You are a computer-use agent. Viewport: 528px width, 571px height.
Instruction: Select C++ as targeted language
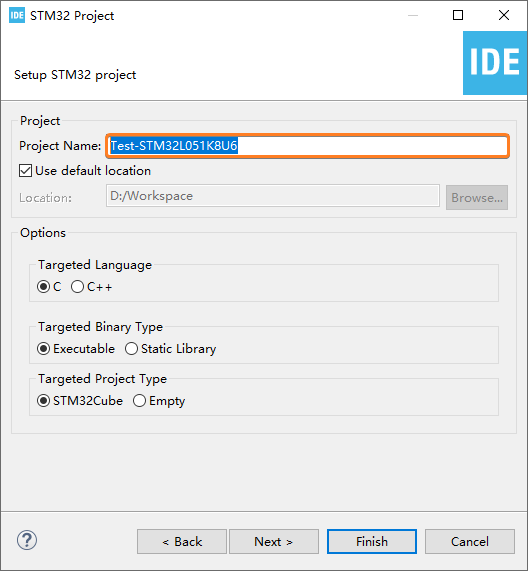pos(77,287)
